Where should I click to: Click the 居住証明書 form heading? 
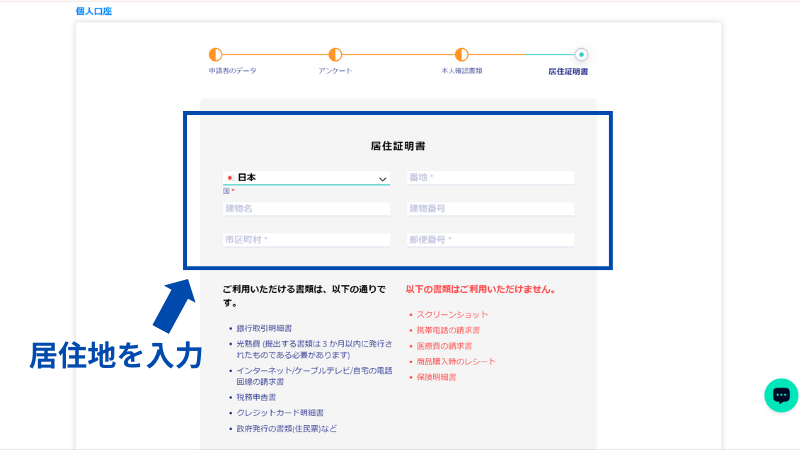398,146
